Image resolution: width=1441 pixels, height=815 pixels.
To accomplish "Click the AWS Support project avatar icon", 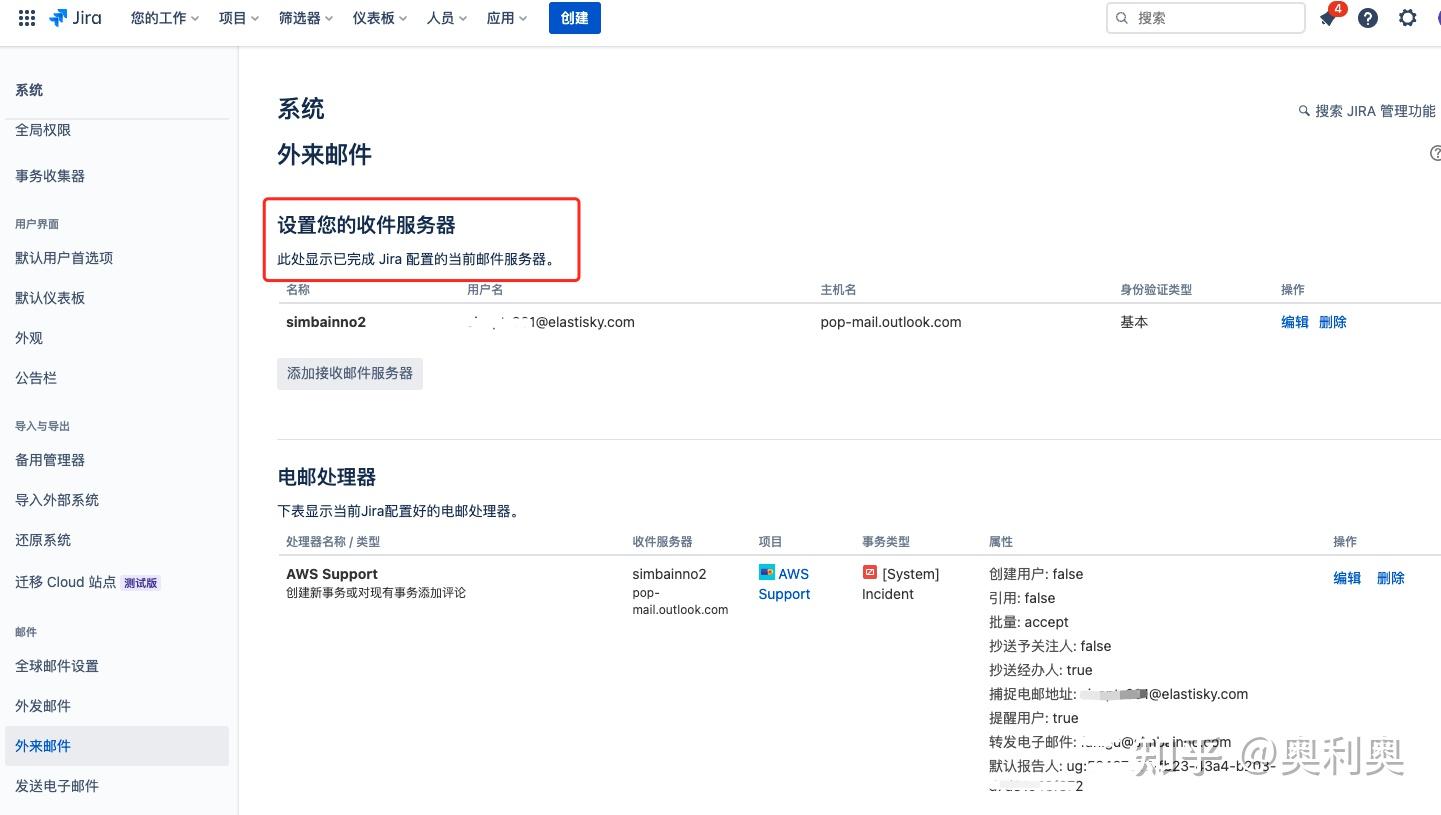I will tap(767, 573).
